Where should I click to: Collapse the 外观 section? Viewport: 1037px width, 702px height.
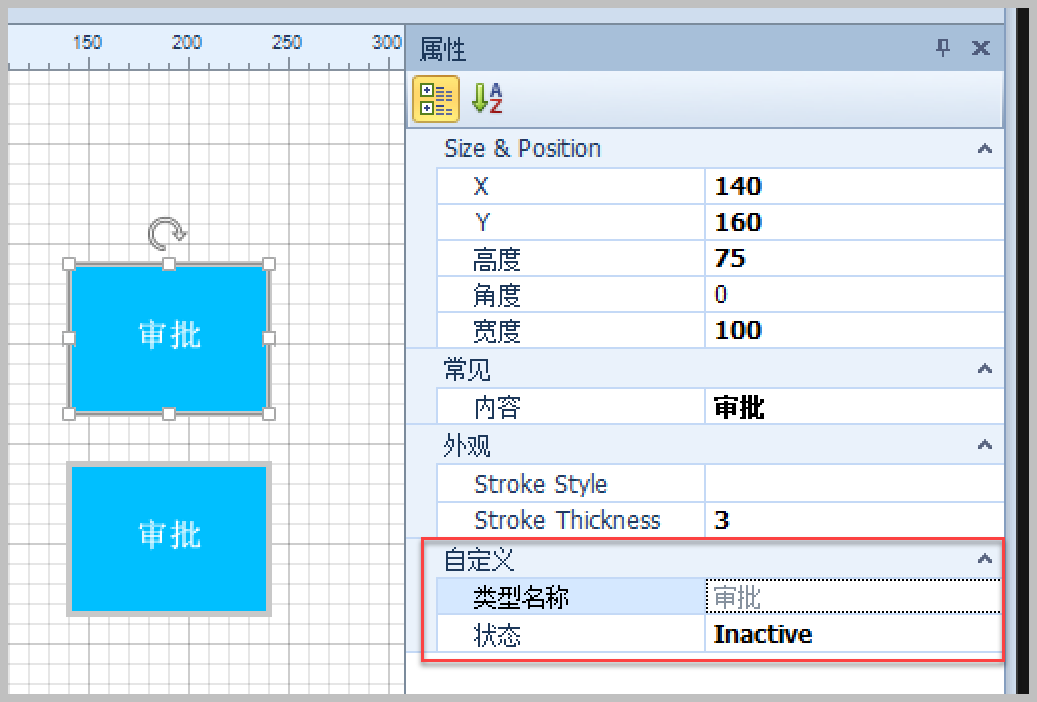[985, 445]
